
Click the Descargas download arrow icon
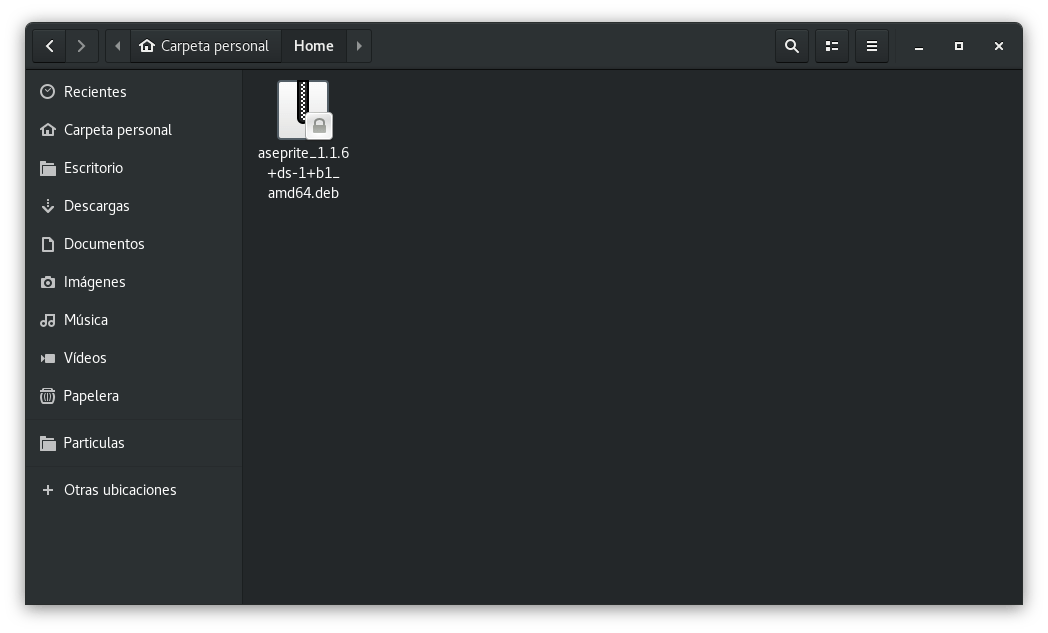click(x=47, y=206)
